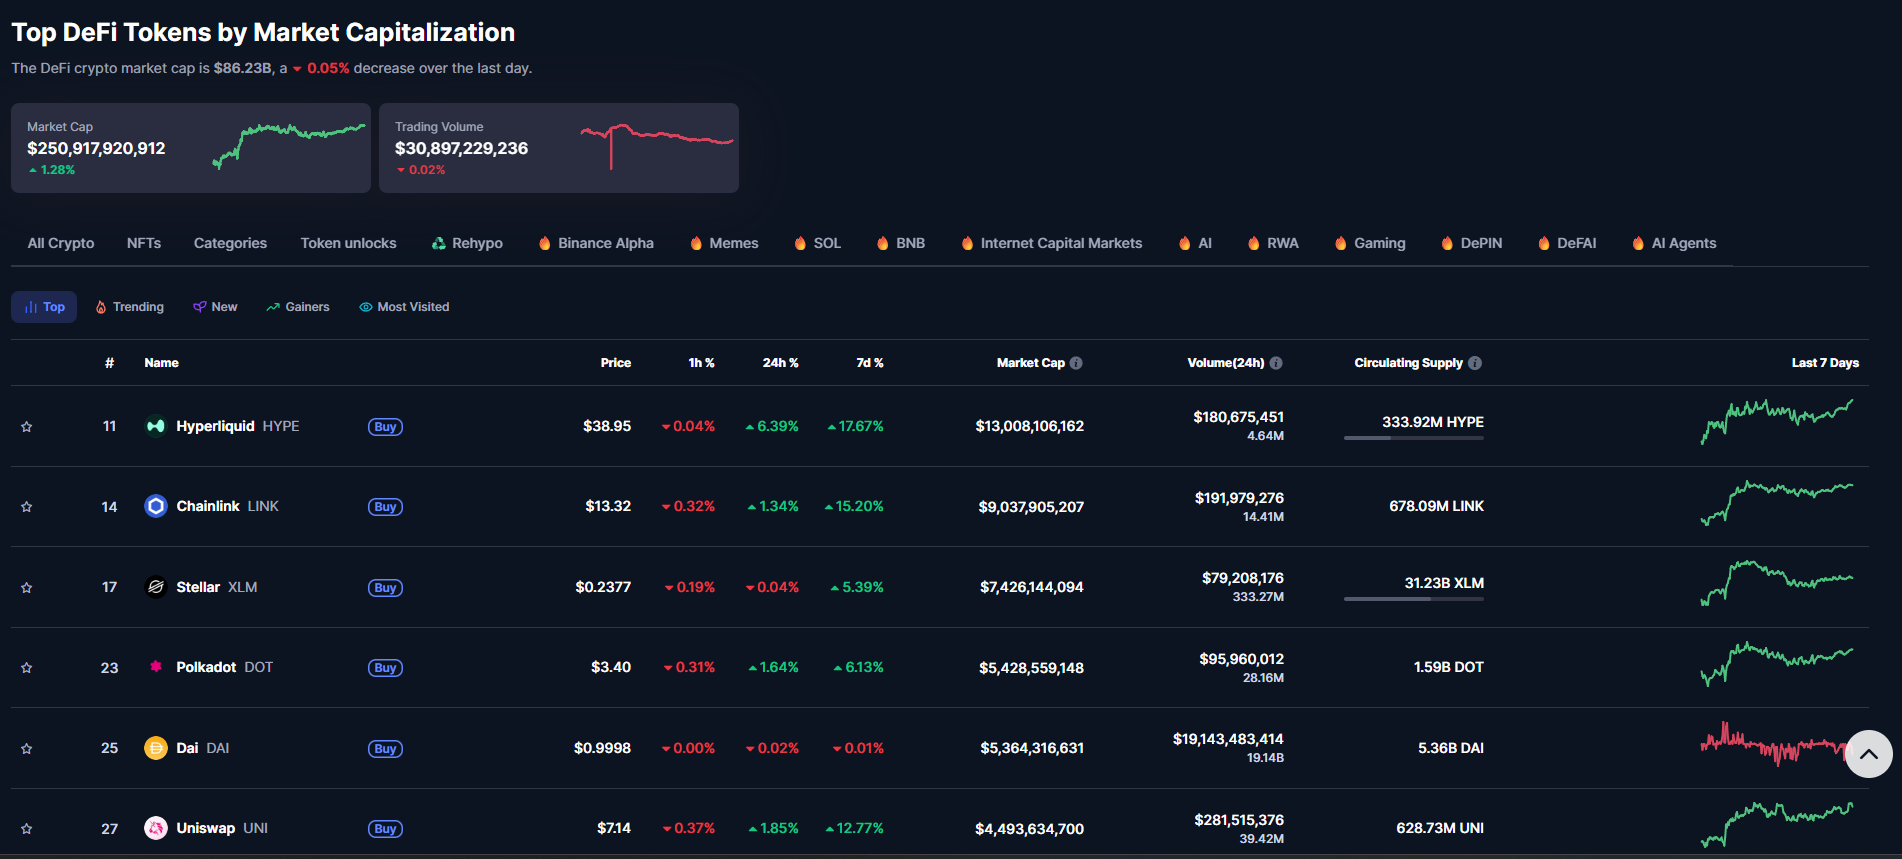Open Uniswap coin logo
The width and height of the screenshot is (1902, 859).
pos(156,828)
